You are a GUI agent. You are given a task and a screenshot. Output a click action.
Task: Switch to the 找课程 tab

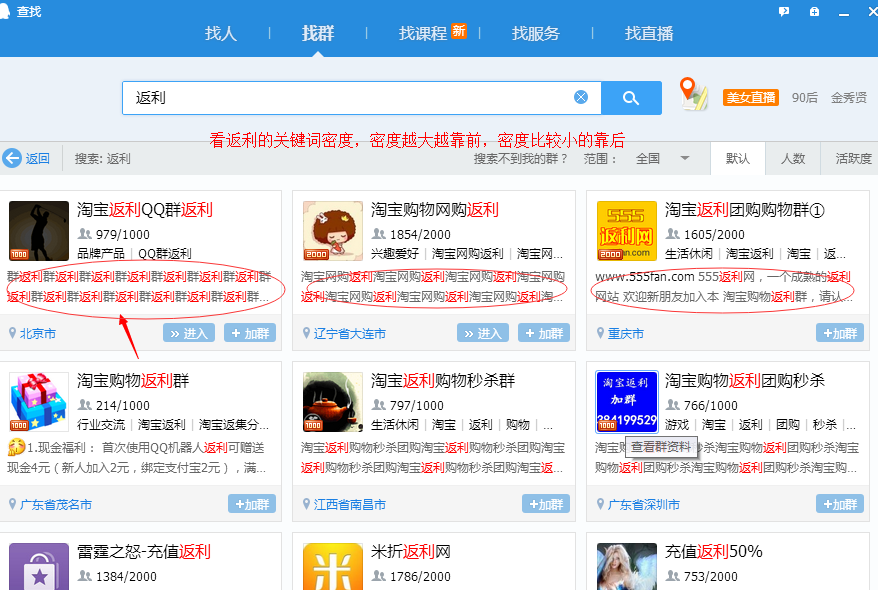click(423, 34)
